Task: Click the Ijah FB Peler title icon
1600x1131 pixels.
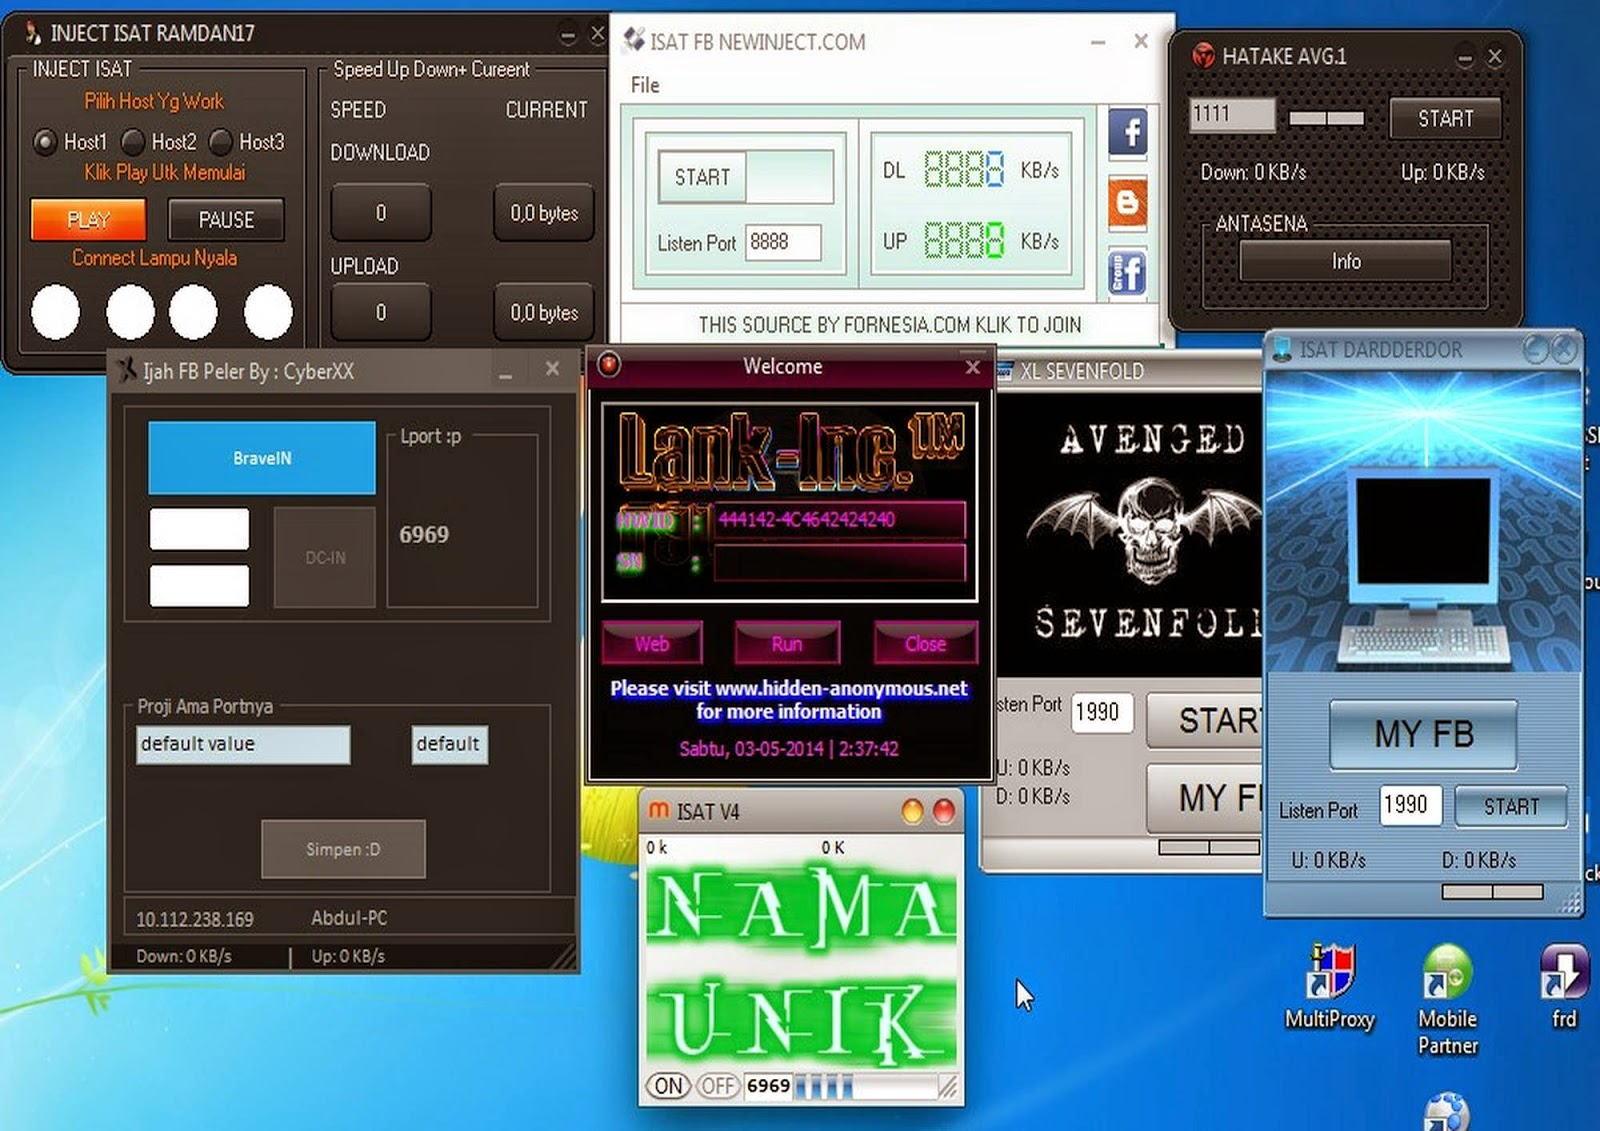Action: tap(127, 370)
